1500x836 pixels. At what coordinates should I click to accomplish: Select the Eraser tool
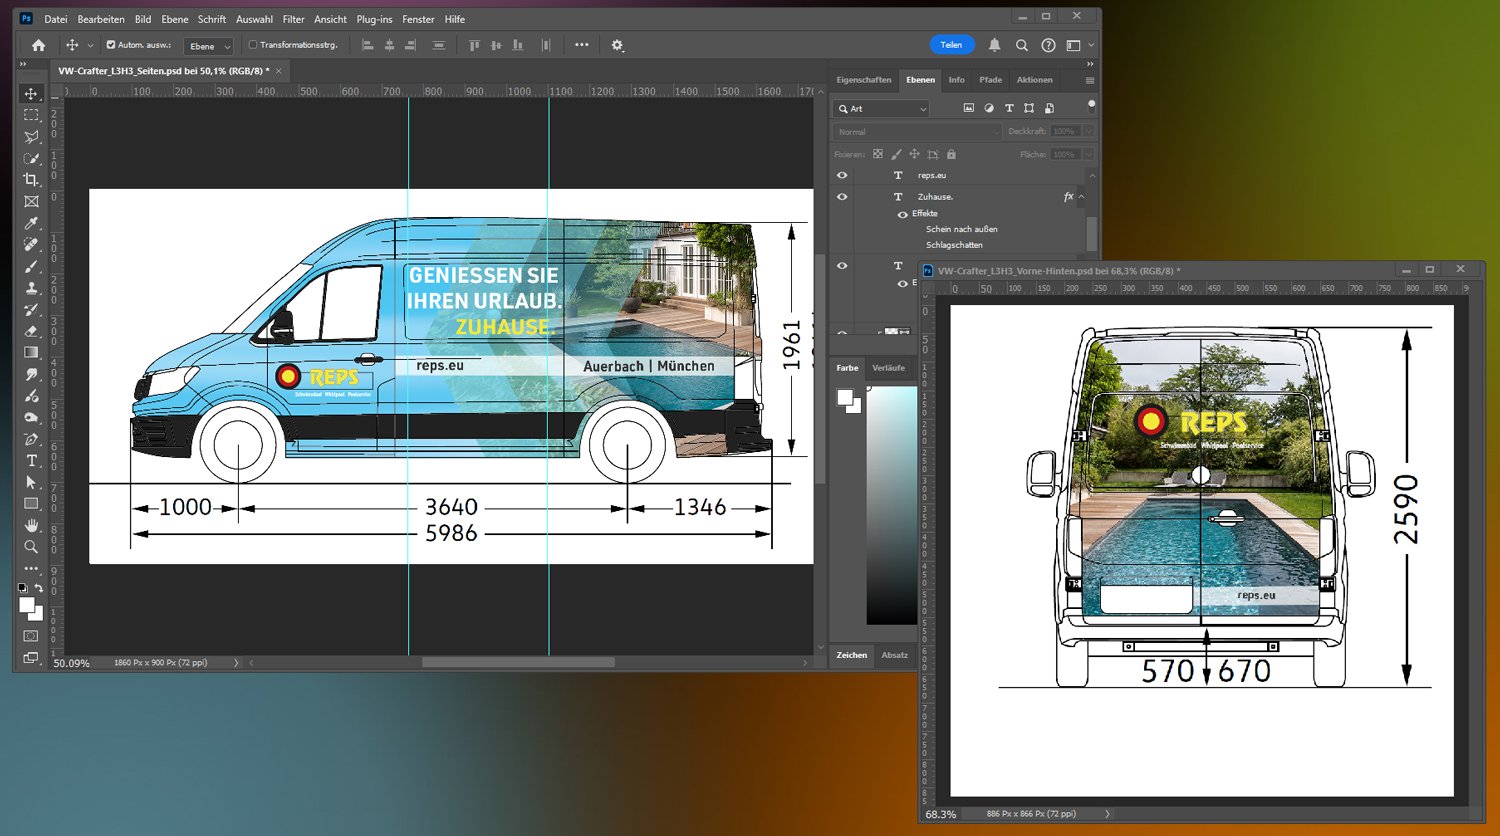point(31,331)
